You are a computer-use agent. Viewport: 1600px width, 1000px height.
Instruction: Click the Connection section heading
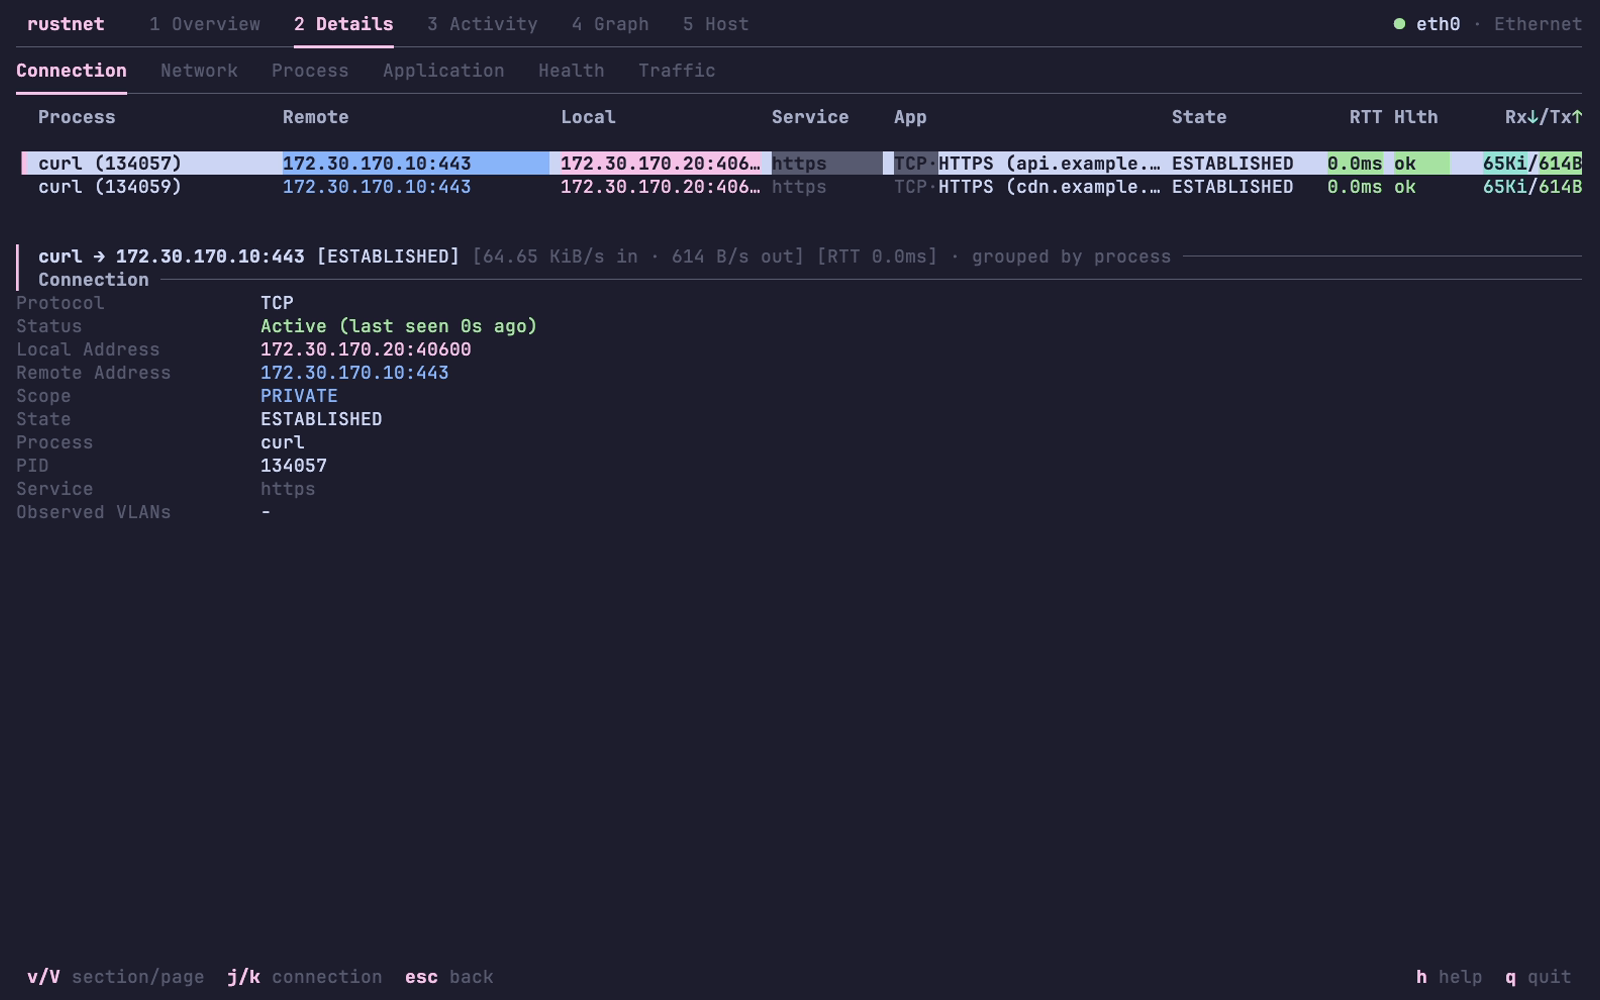coord(93,280)
